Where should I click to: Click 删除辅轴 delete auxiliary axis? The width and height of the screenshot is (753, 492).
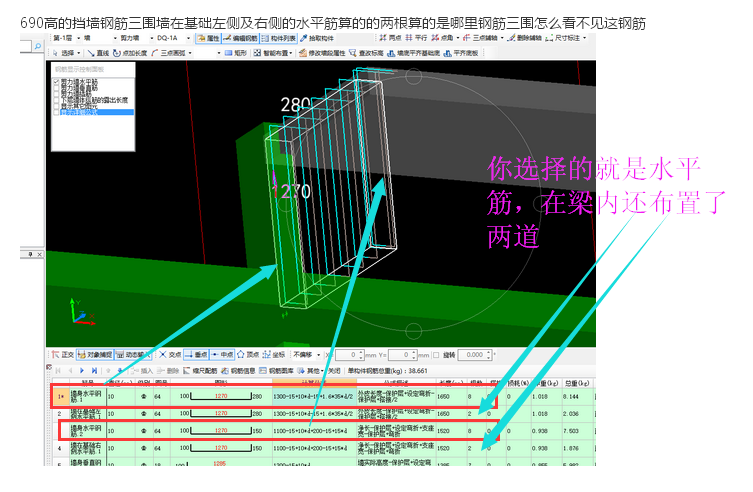pyautogui.click(x=524, y=38)
